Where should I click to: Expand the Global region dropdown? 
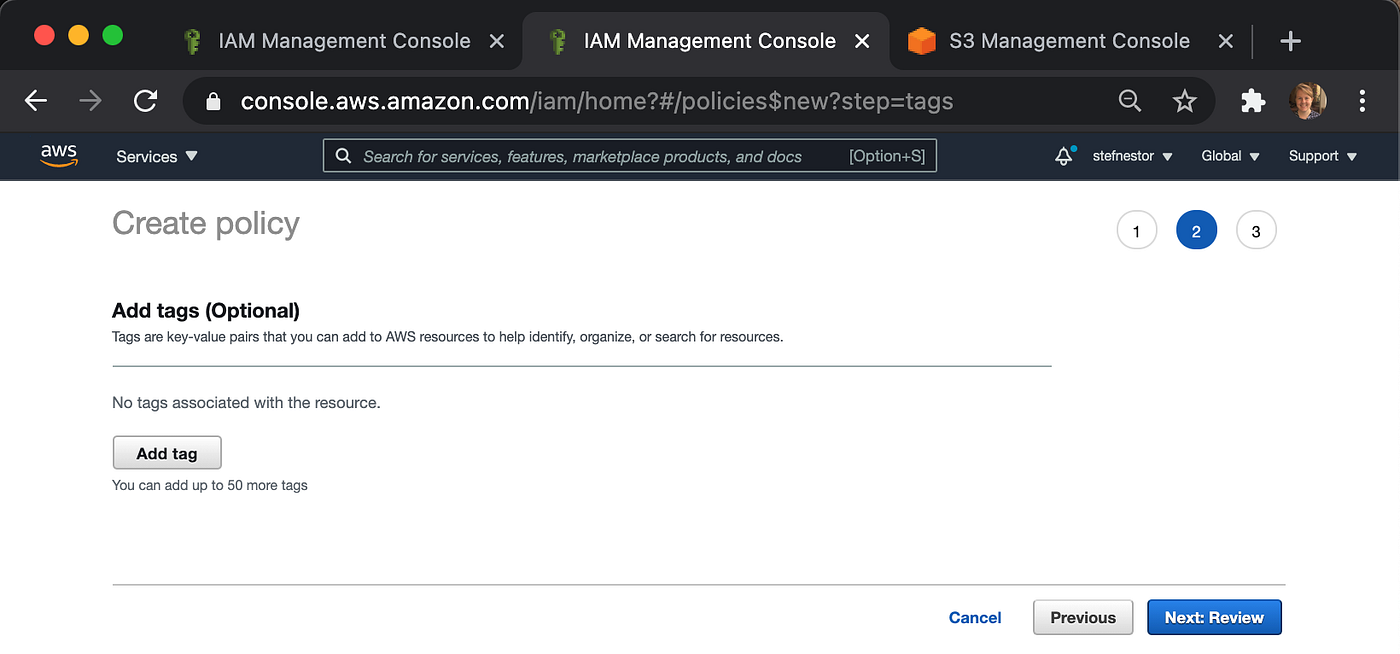[1230, 156]
